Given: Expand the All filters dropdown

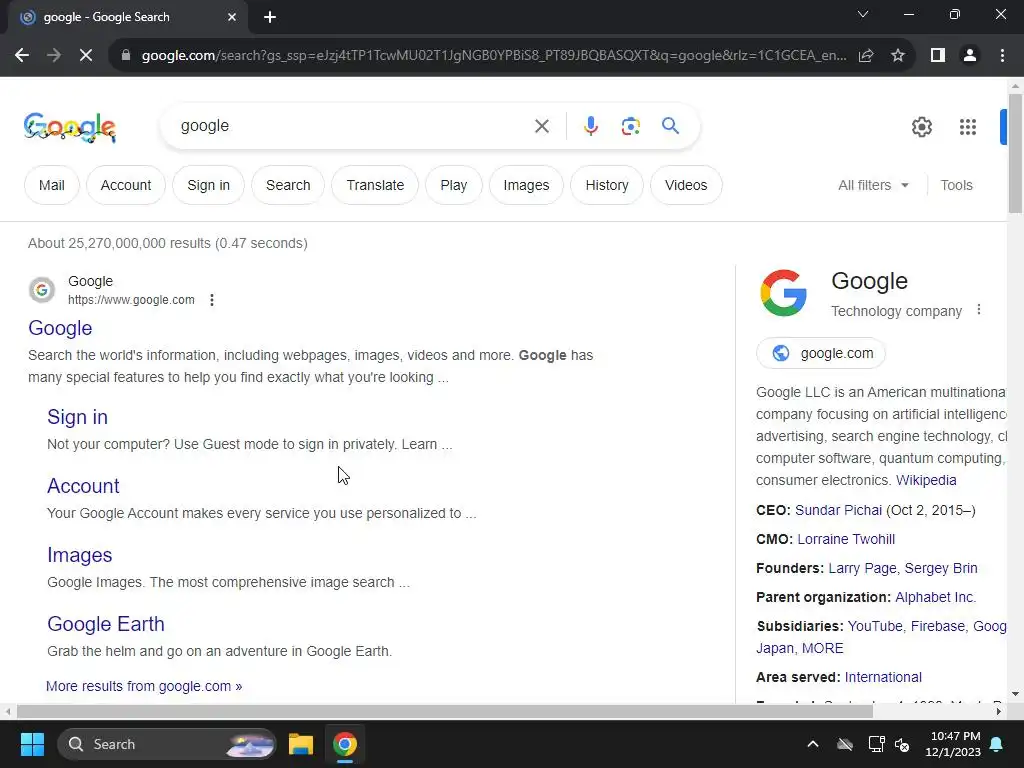Looking at the screenshot, I should point(873,185).
